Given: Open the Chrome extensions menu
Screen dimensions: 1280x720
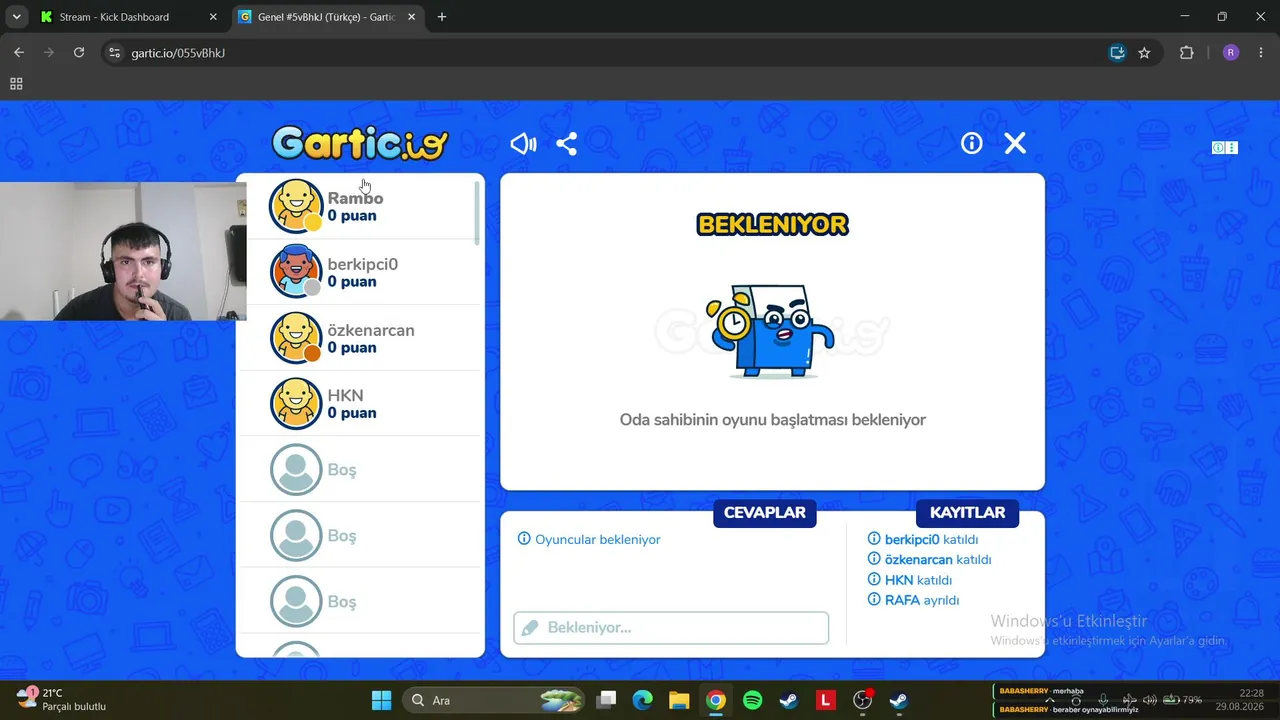Looking at the screenshot, I should click(x=1187, y=53).
